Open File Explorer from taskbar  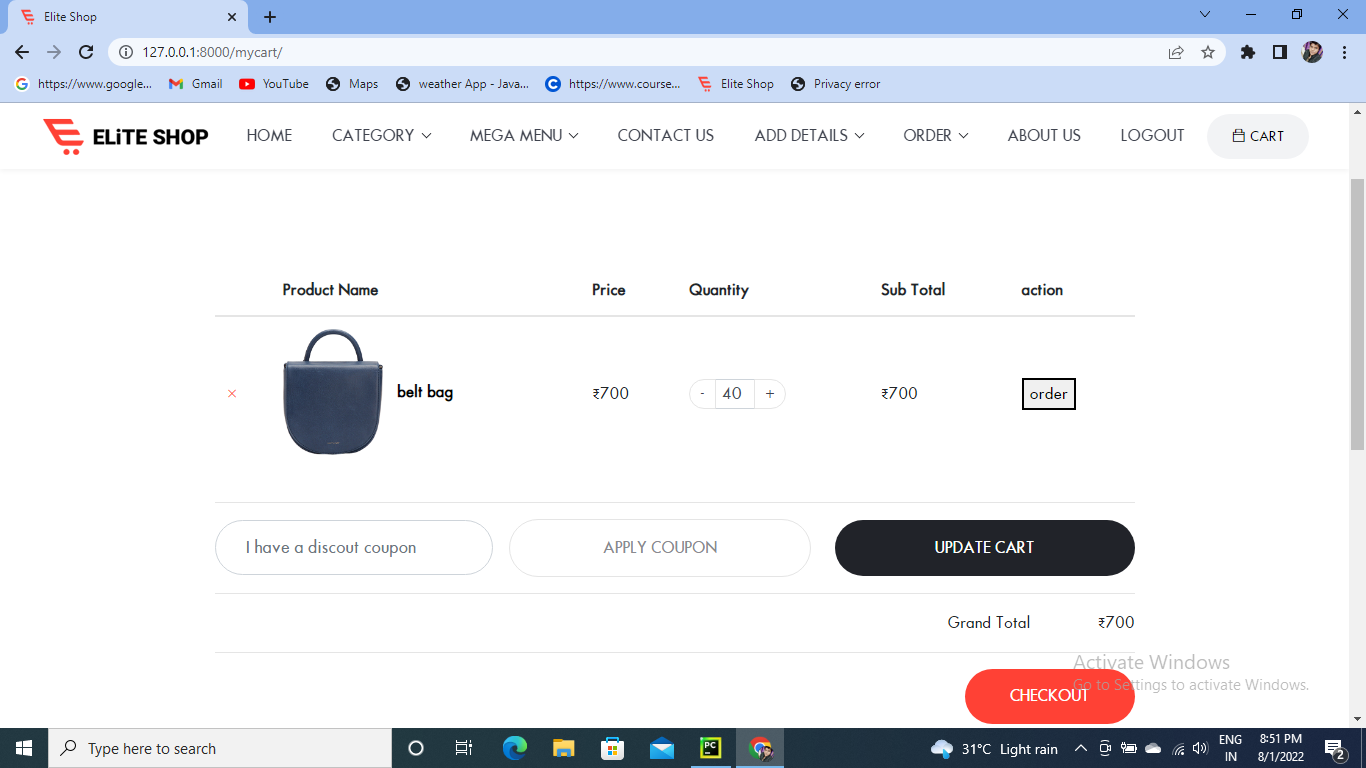(x=564, y=748)
